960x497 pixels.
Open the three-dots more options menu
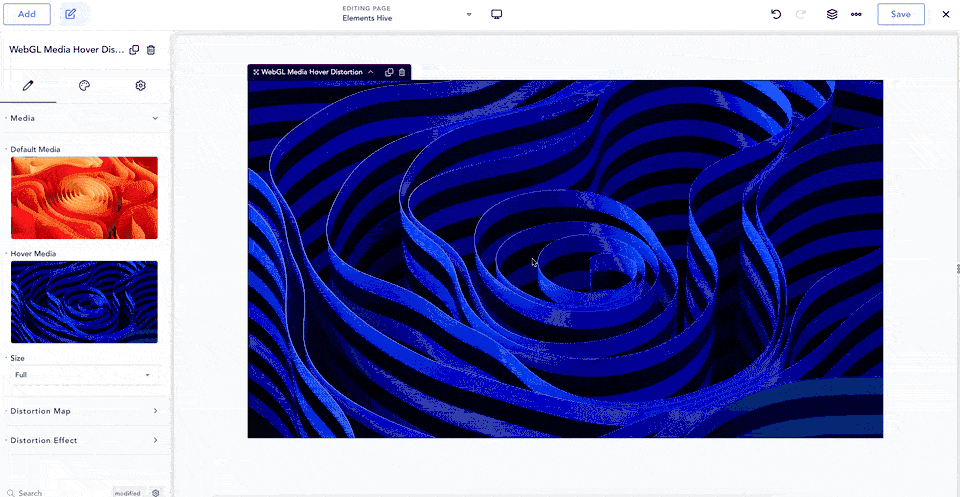(856, 14)
